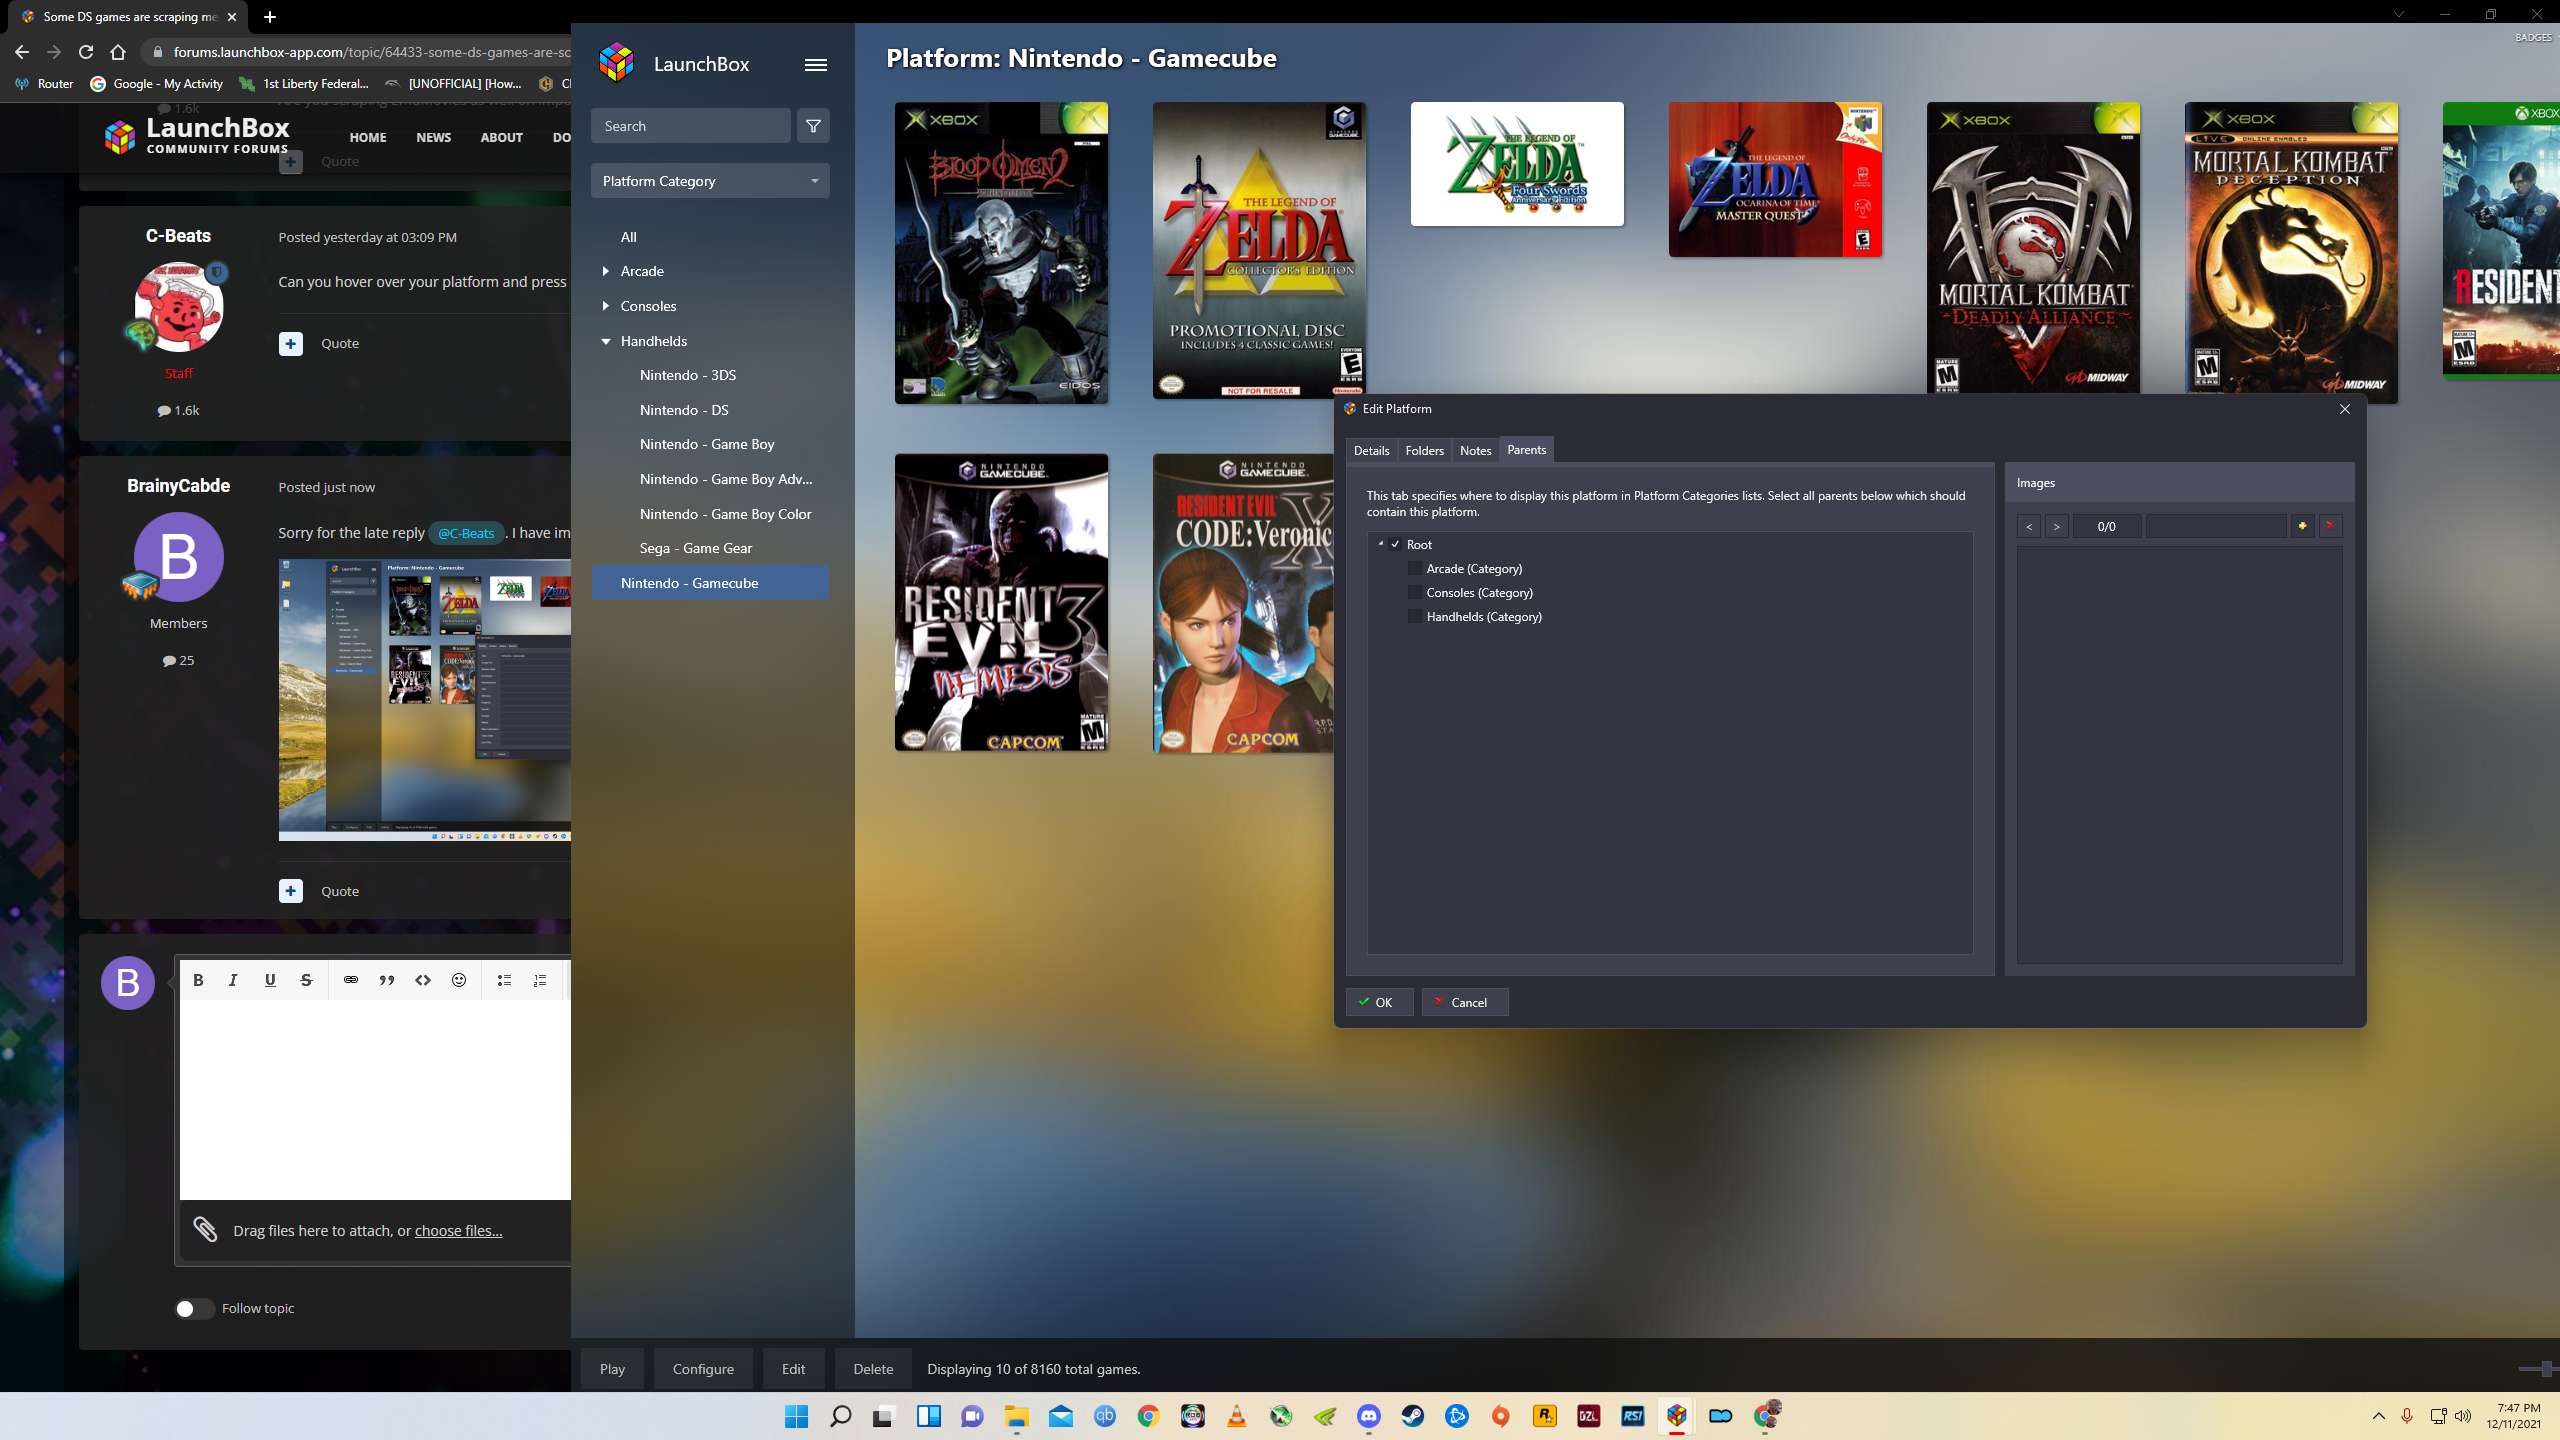Click the Configure button in bottom bar
Screen dimensions: 2560x1440
[x=703, y=1369]
